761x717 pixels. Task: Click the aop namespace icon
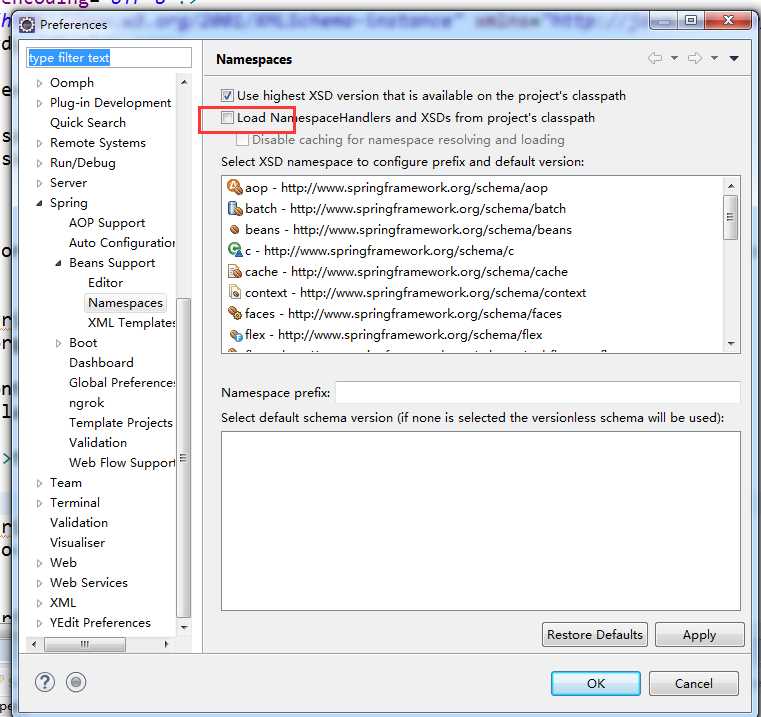coord(235,187)
